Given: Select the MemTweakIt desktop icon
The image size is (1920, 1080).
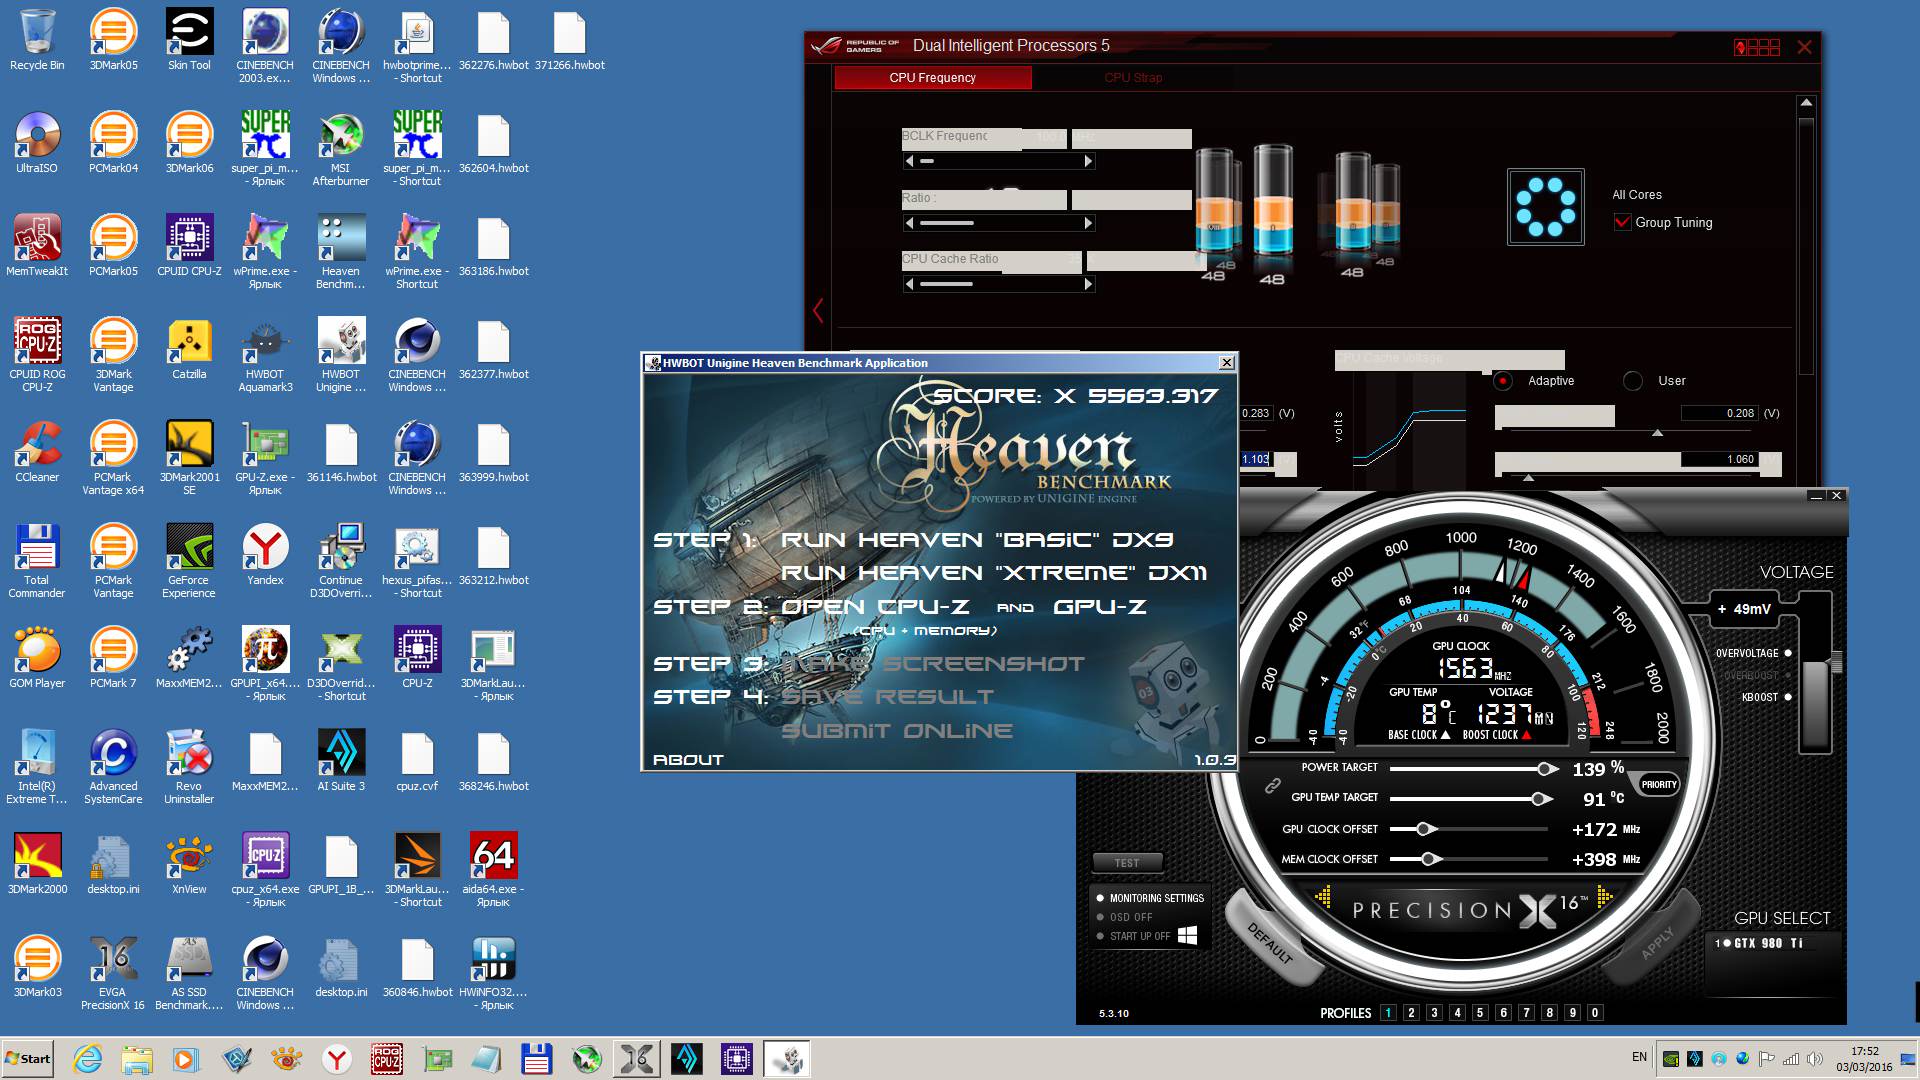Looking at the screenshot, I should 37,246.
